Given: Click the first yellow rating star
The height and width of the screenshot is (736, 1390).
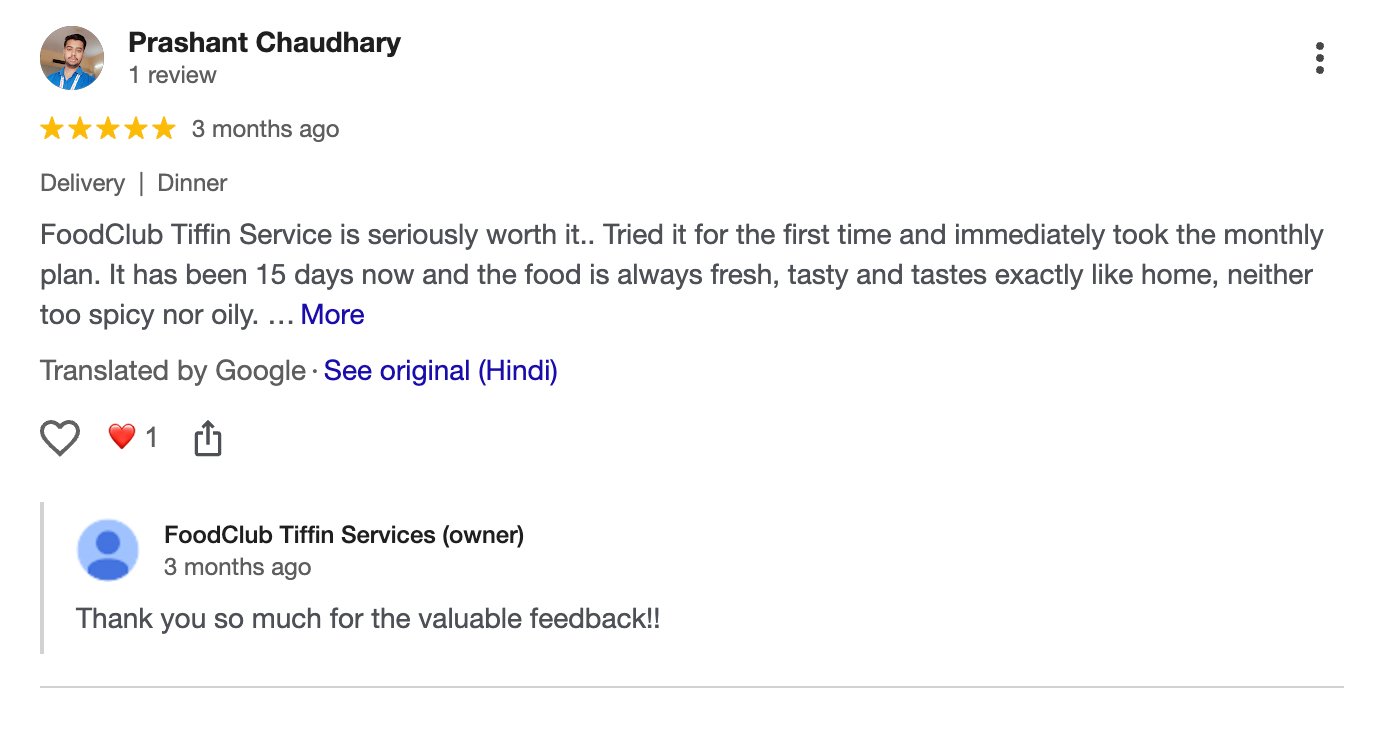Looking at the screenshot, I should pyautogui.click(x=52, y=129).
